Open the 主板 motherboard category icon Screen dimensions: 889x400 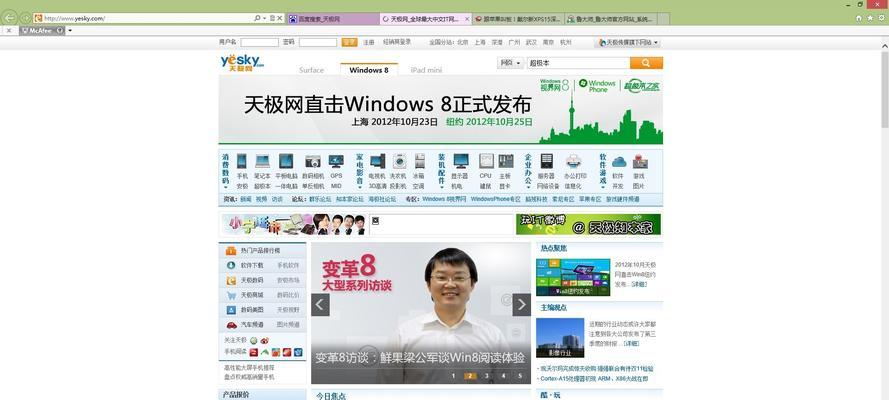(x=506, y=161)
